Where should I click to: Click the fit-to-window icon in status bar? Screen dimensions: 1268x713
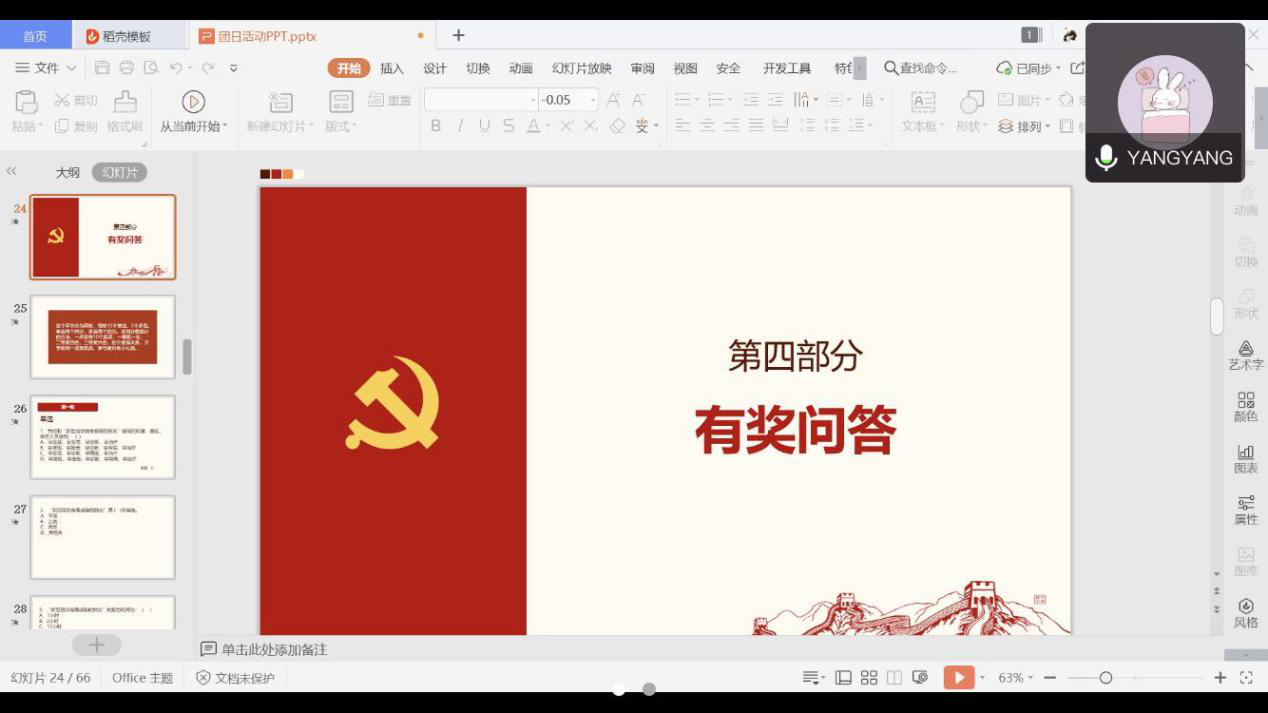1246,678
